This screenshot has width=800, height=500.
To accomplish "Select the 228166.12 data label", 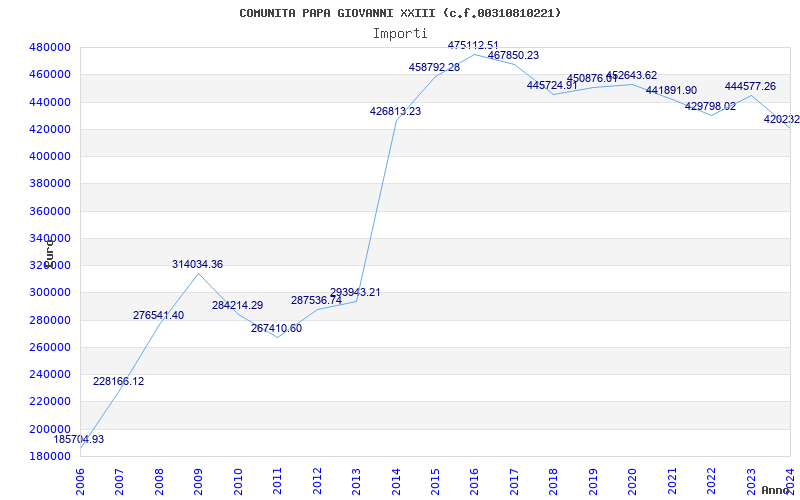I will coord(118,381).
